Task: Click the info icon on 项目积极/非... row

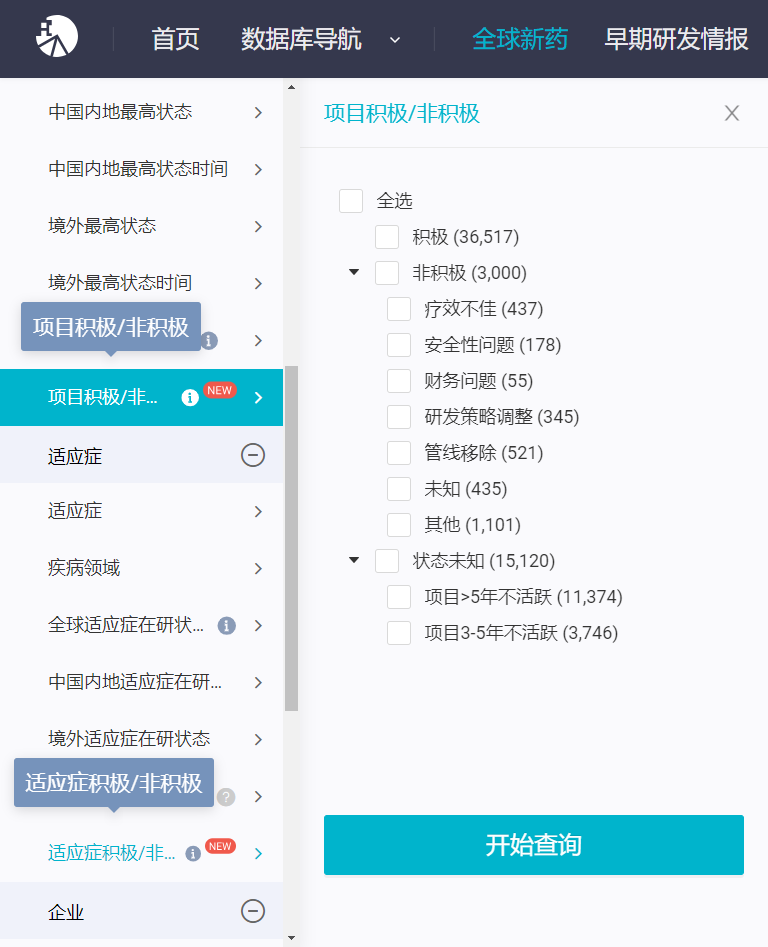Action: [190, 397]
